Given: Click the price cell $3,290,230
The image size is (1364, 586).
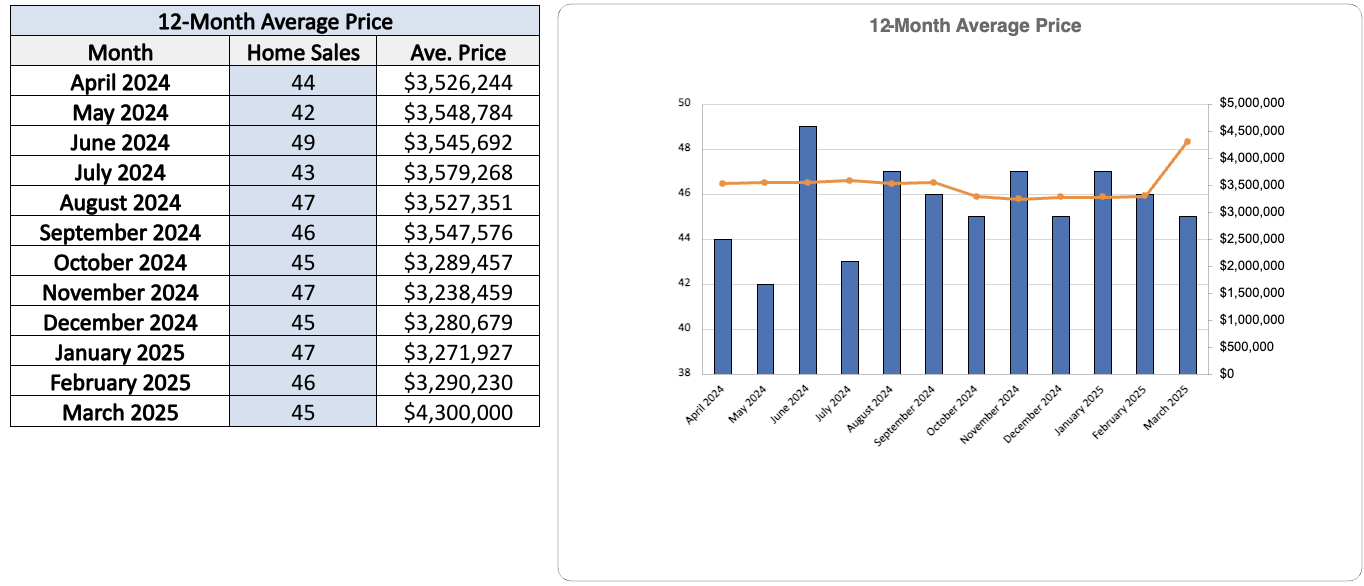Looking at the screenshot, I should pos(458,382).
